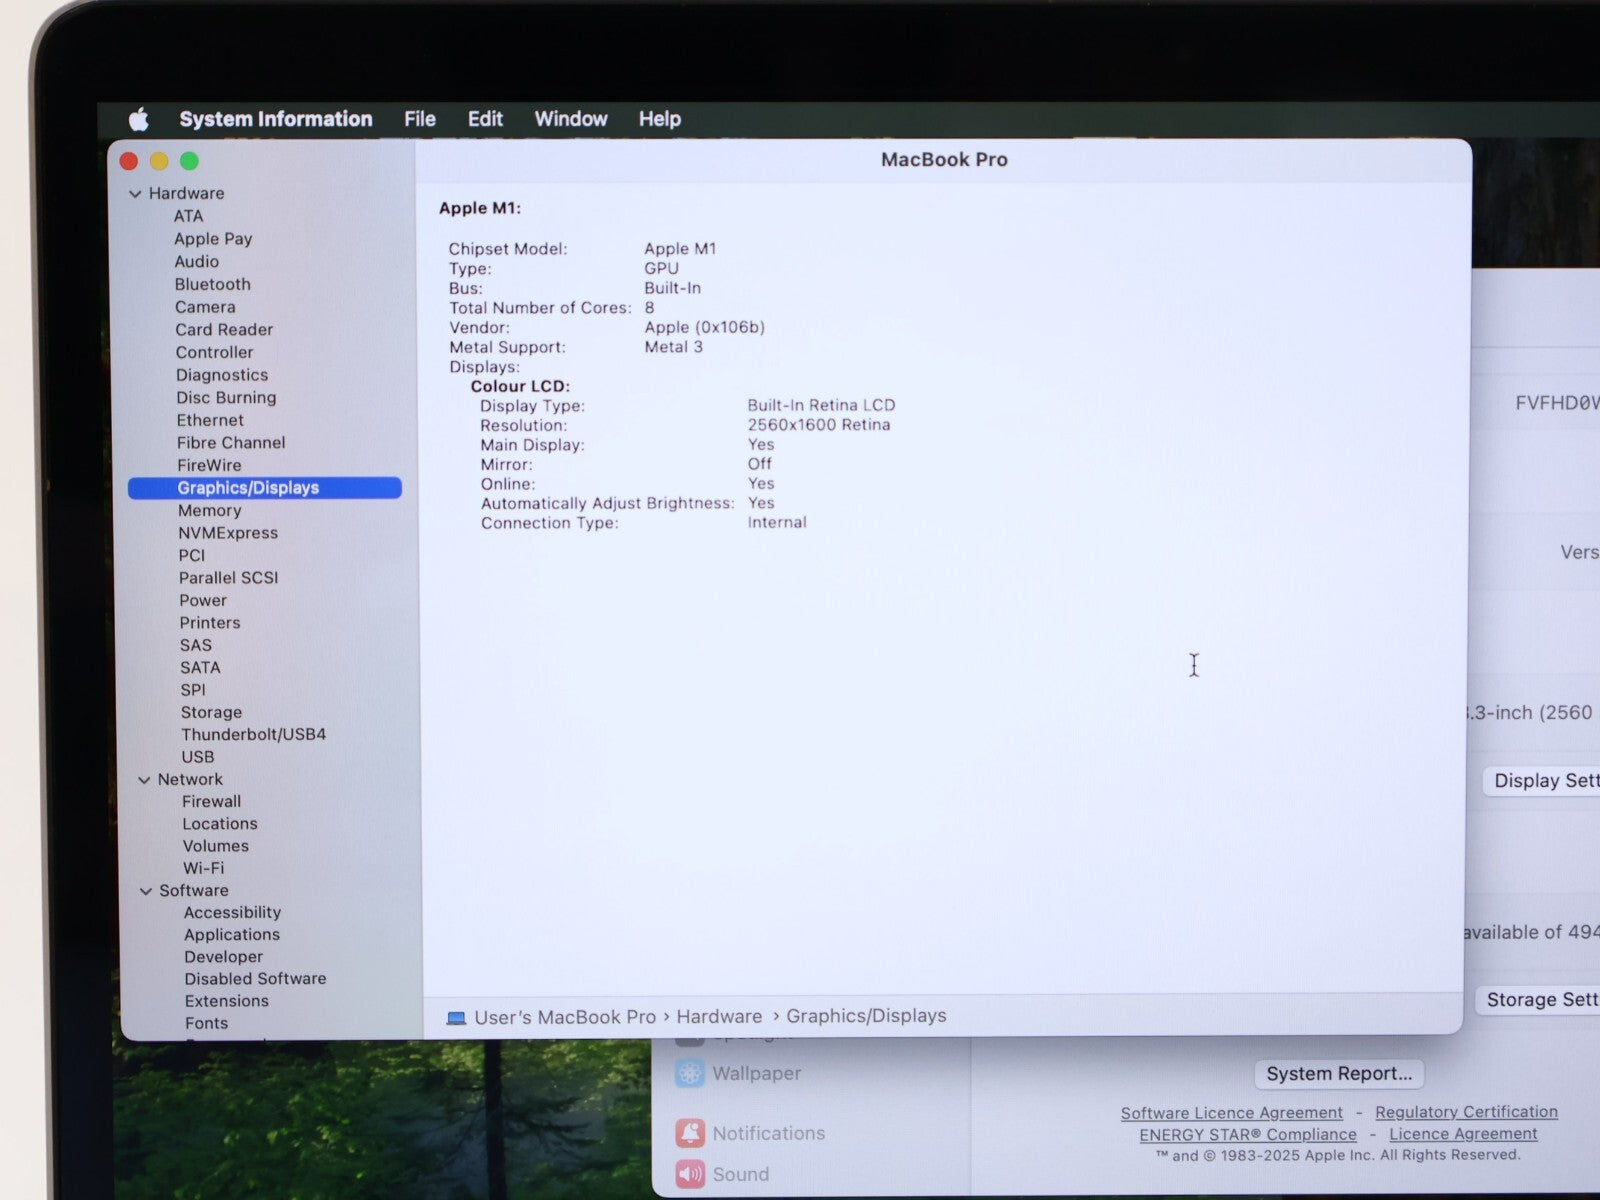Open ENERGY STAR Compliance link

pos(1248,1135)
